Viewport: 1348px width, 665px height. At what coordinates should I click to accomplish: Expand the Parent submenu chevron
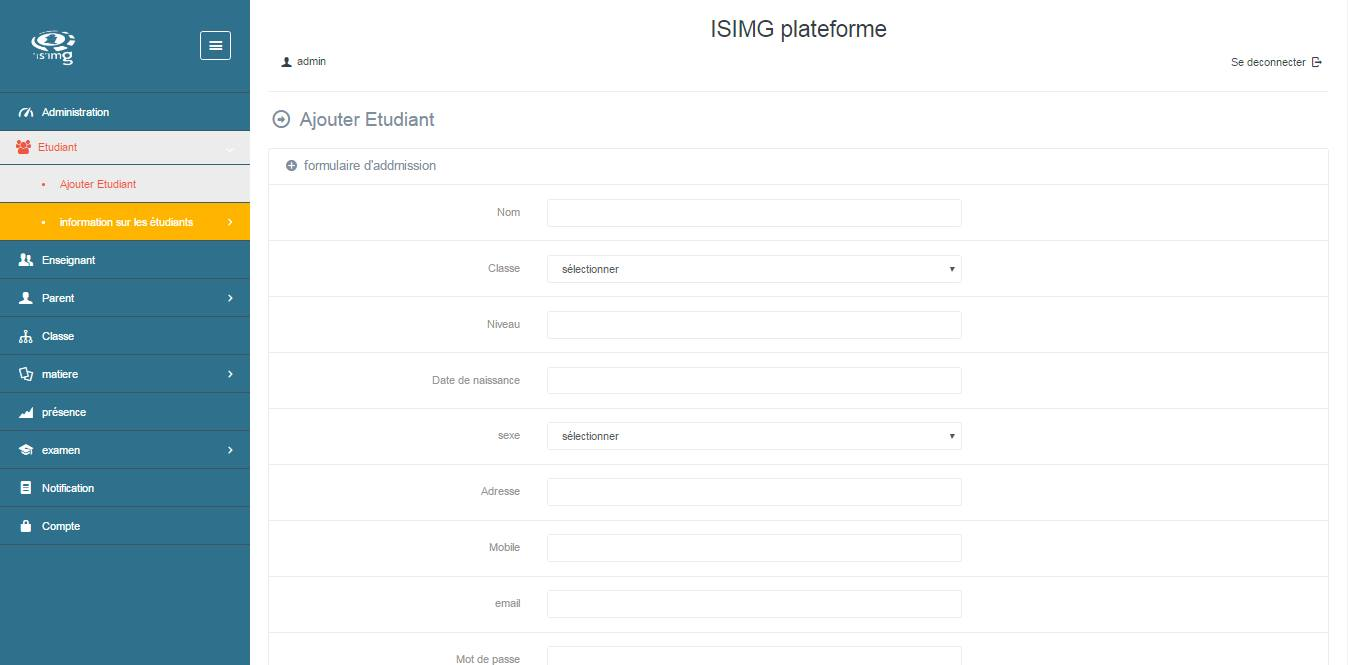[230, 298]
